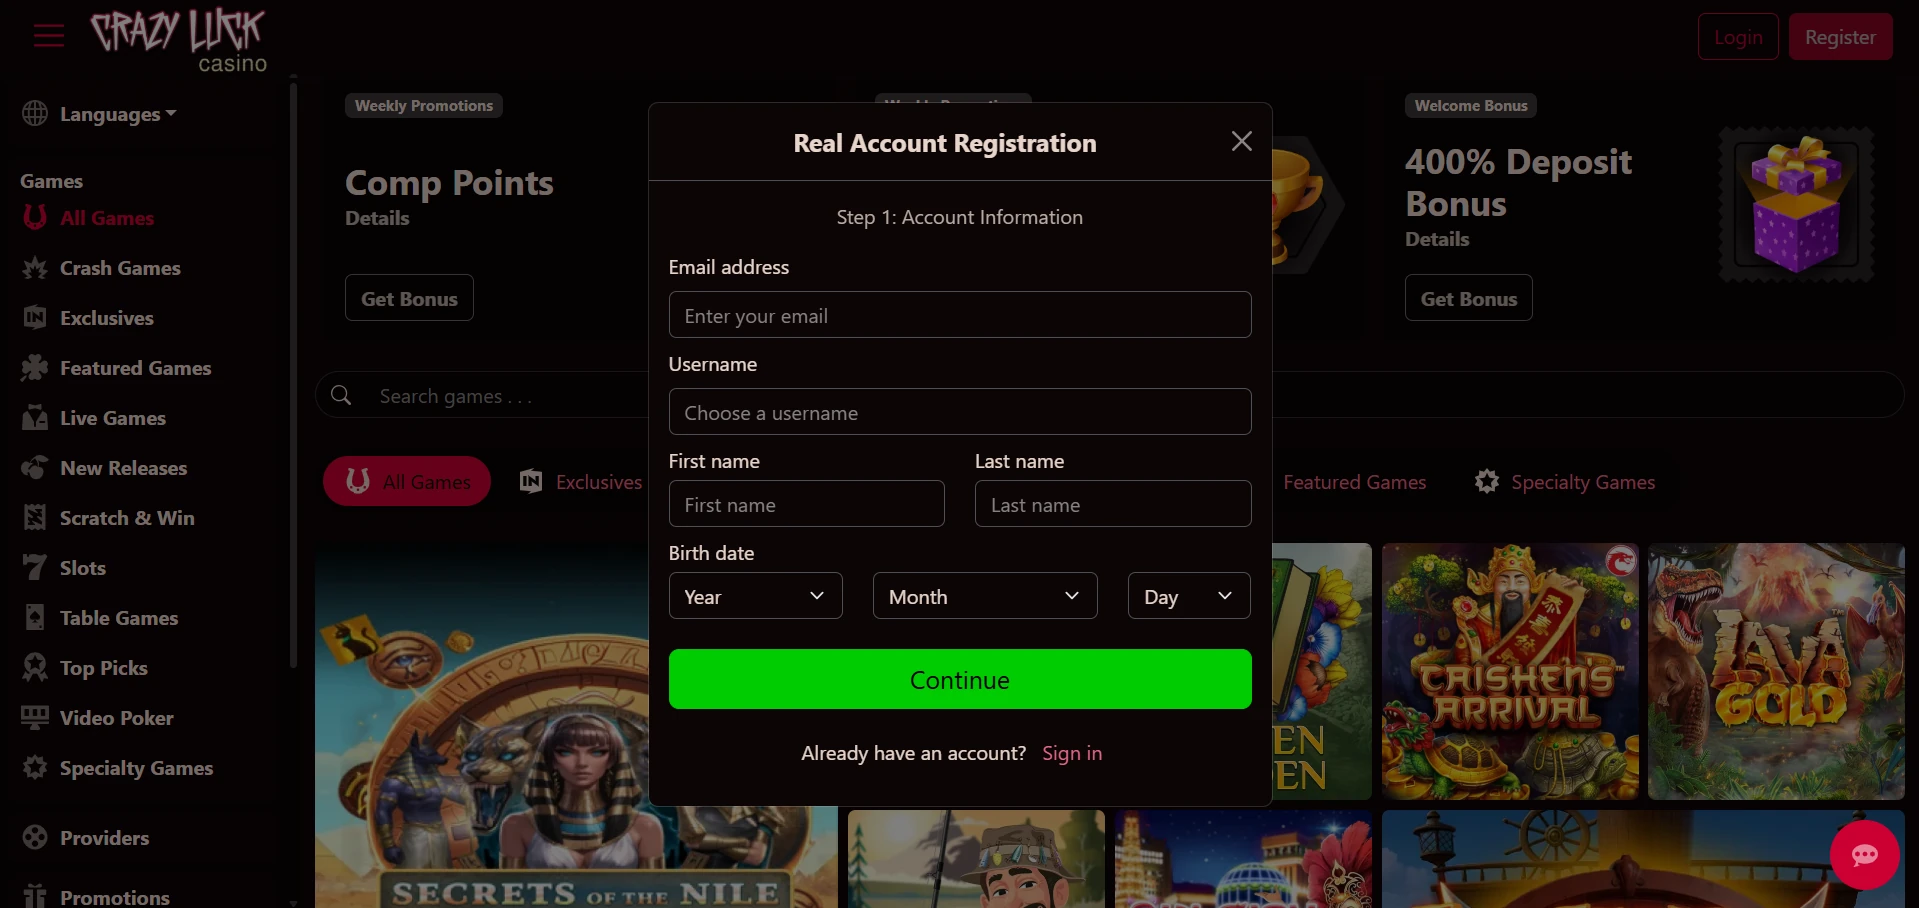Viewport: 1919px width, 908px height.
Task: Open the Month birth date dropdown
Action: point(985,596)
